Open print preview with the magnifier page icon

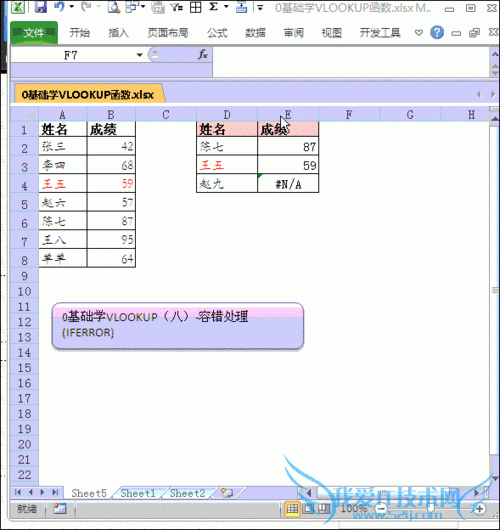click(114, 7)
